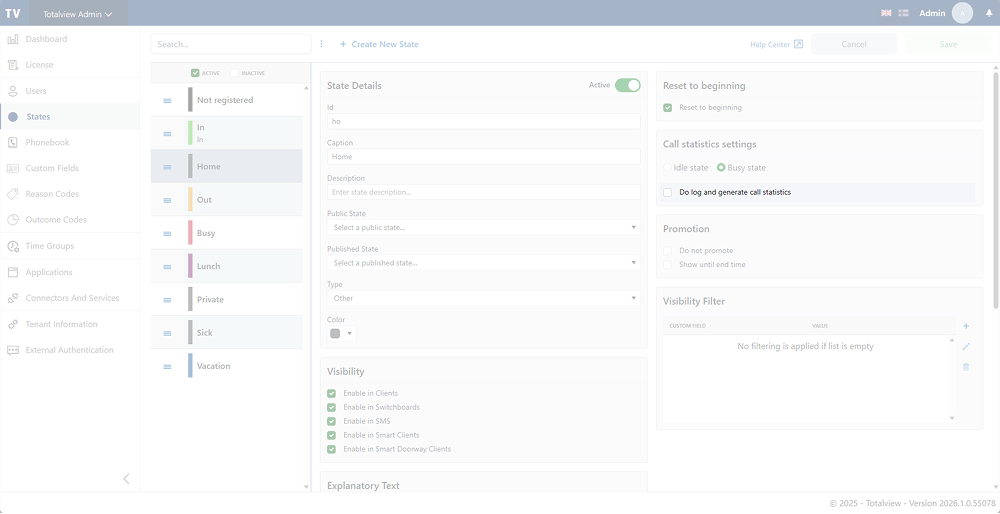The width and height of the screenshot is (1000, 514).
Task: Select the In state row
Action: pos(226,133)
